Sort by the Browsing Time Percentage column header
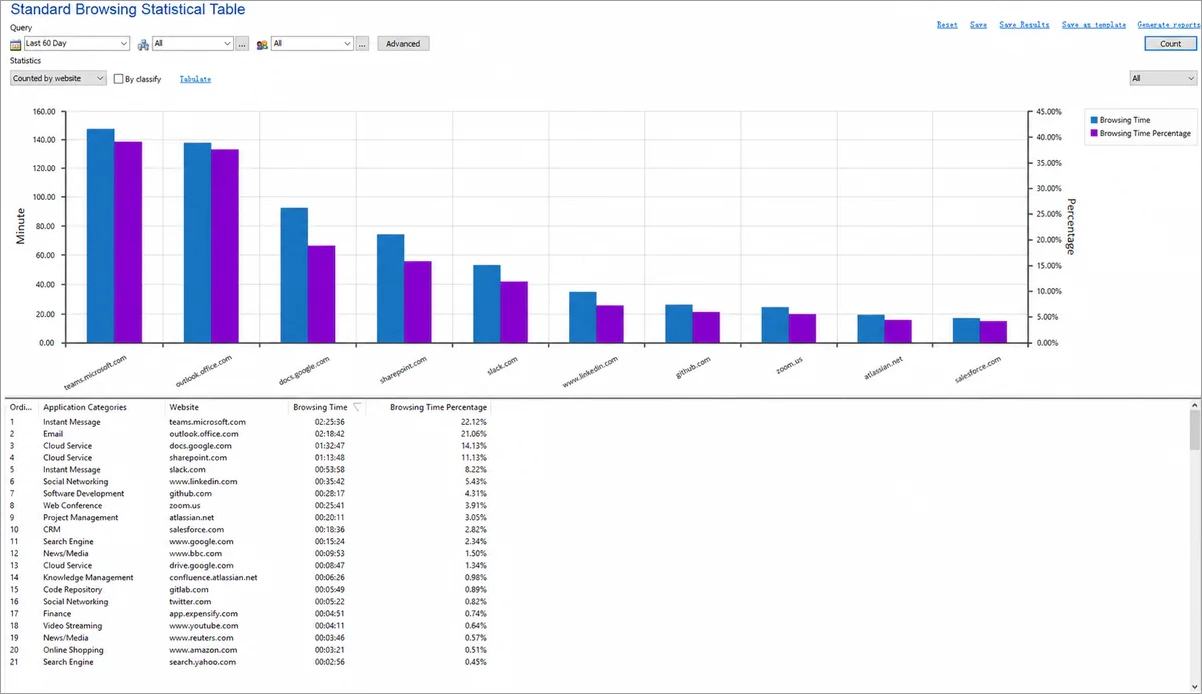 pos(438,407)
